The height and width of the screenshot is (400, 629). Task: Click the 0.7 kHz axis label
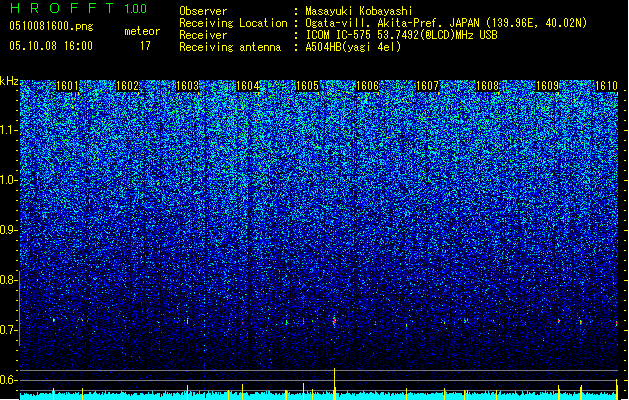click(8, 330)
